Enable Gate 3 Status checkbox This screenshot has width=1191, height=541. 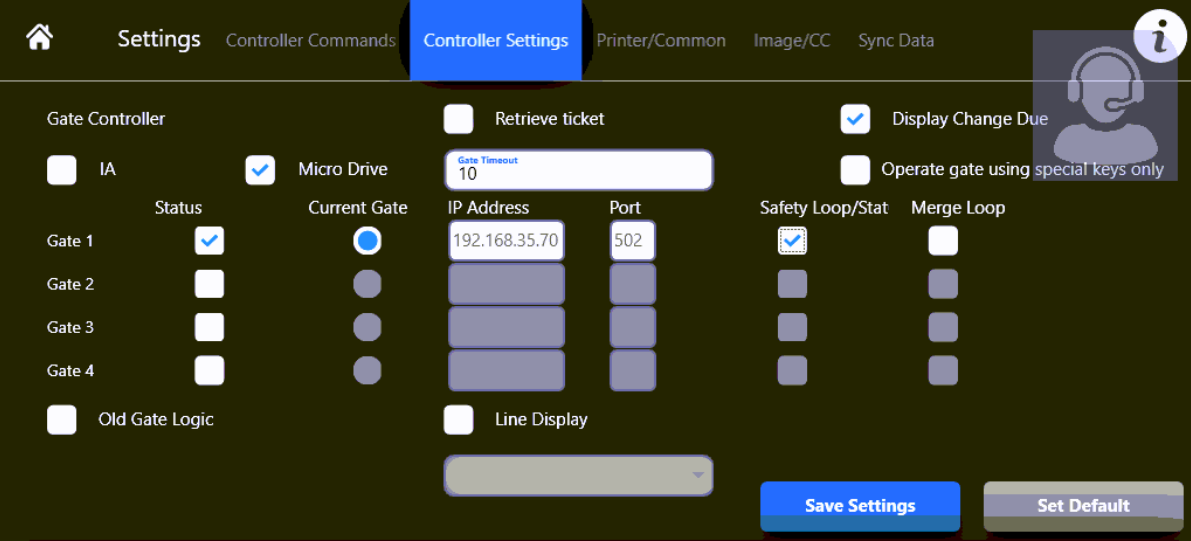pos(210,327)
